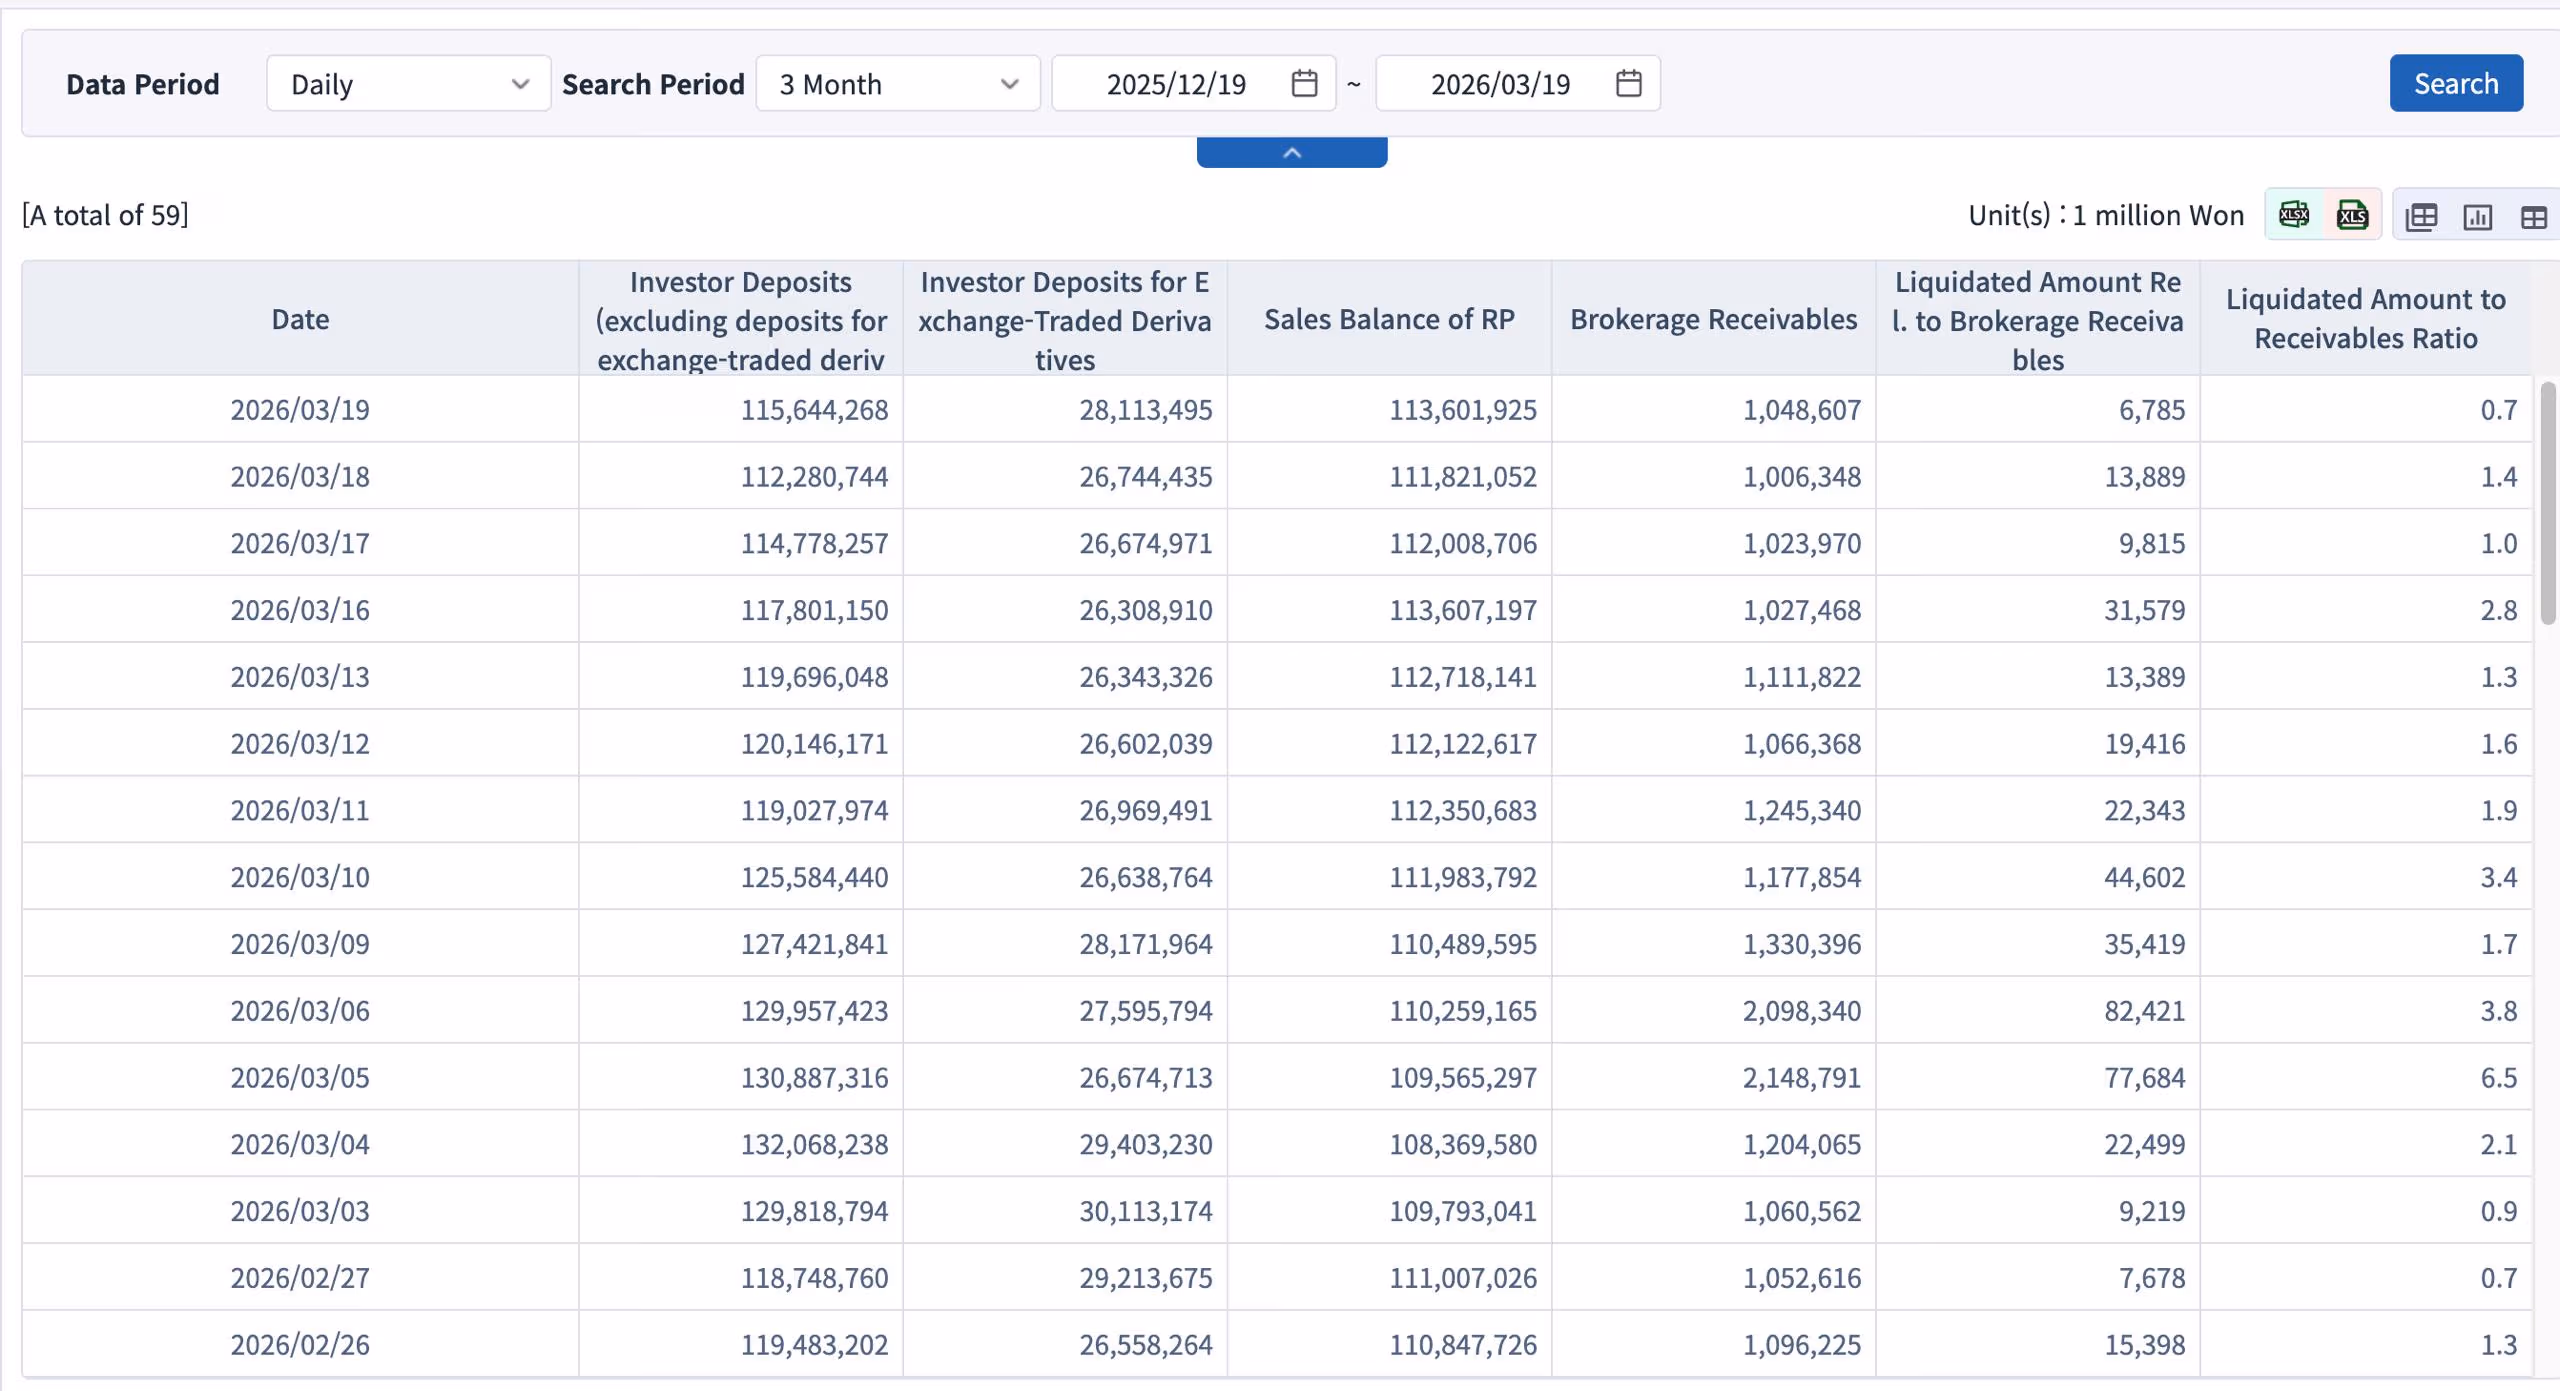Click the Search button
This screenshot has width=2560, height=1391.
pyautogui.click(x=2455, y=84)
